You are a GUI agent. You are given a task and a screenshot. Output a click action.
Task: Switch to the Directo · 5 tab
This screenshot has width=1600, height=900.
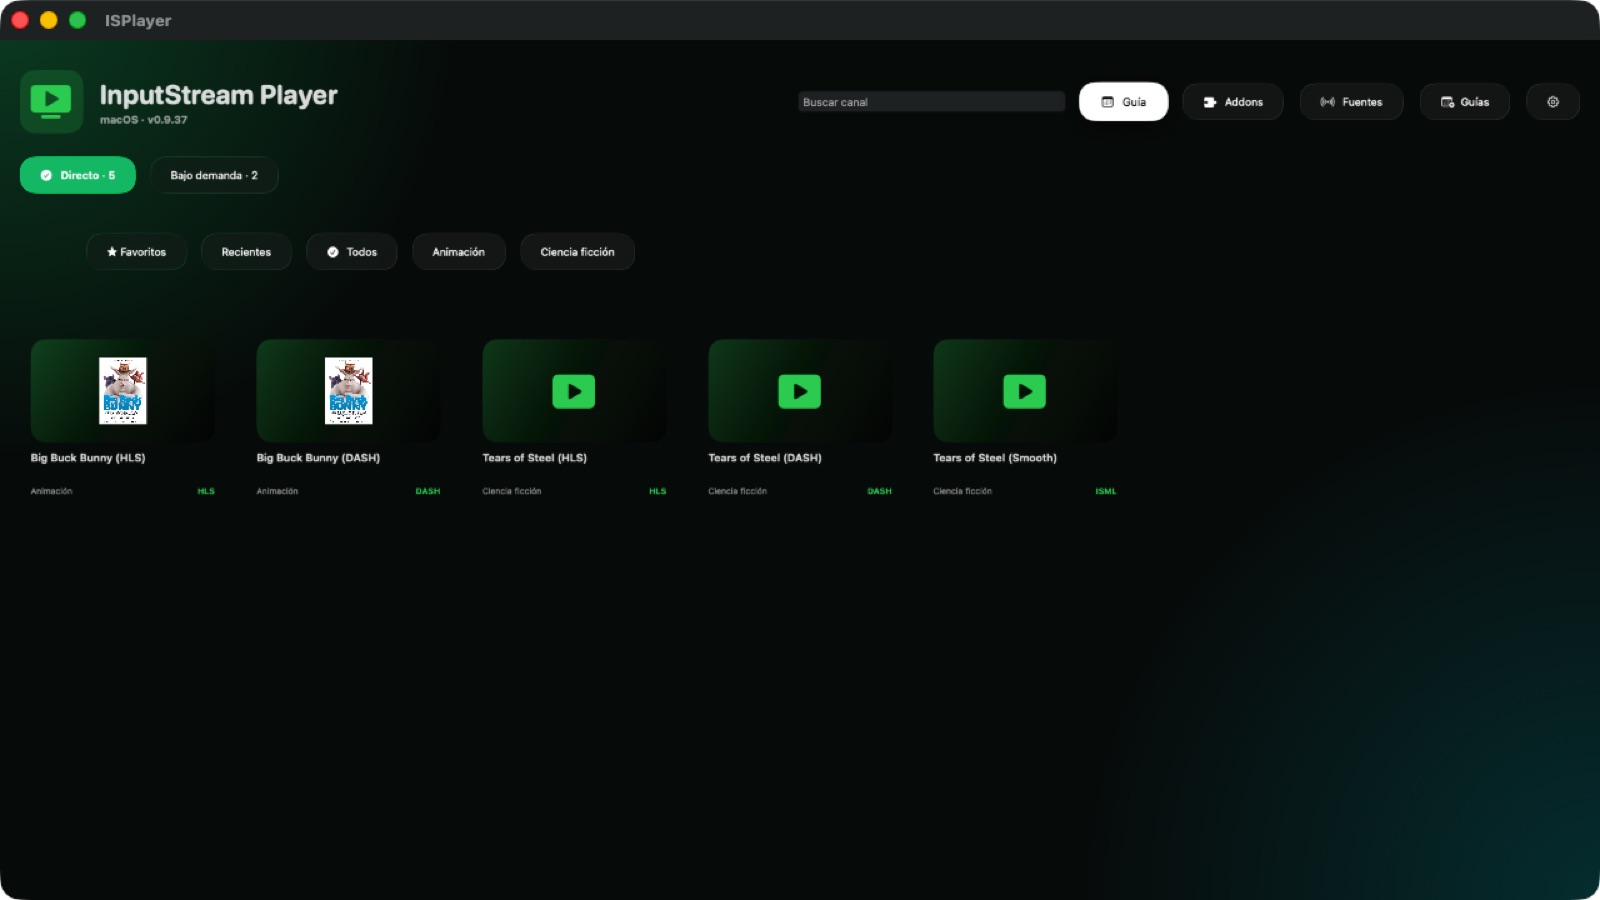[x=78, y=175]
